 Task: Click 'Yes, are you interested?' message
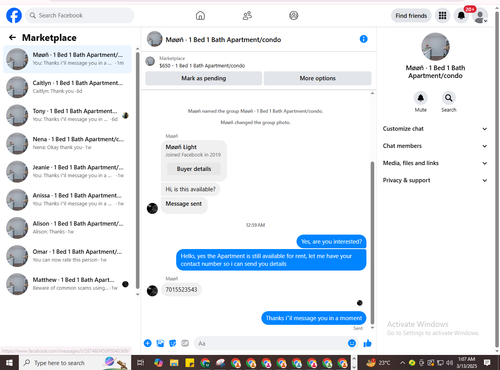[x=331, y=242]
